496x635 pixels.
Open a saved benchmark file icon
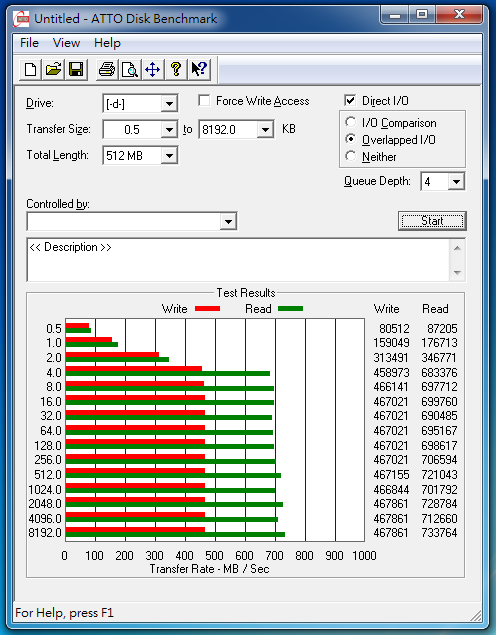click(x=53, y=69)
